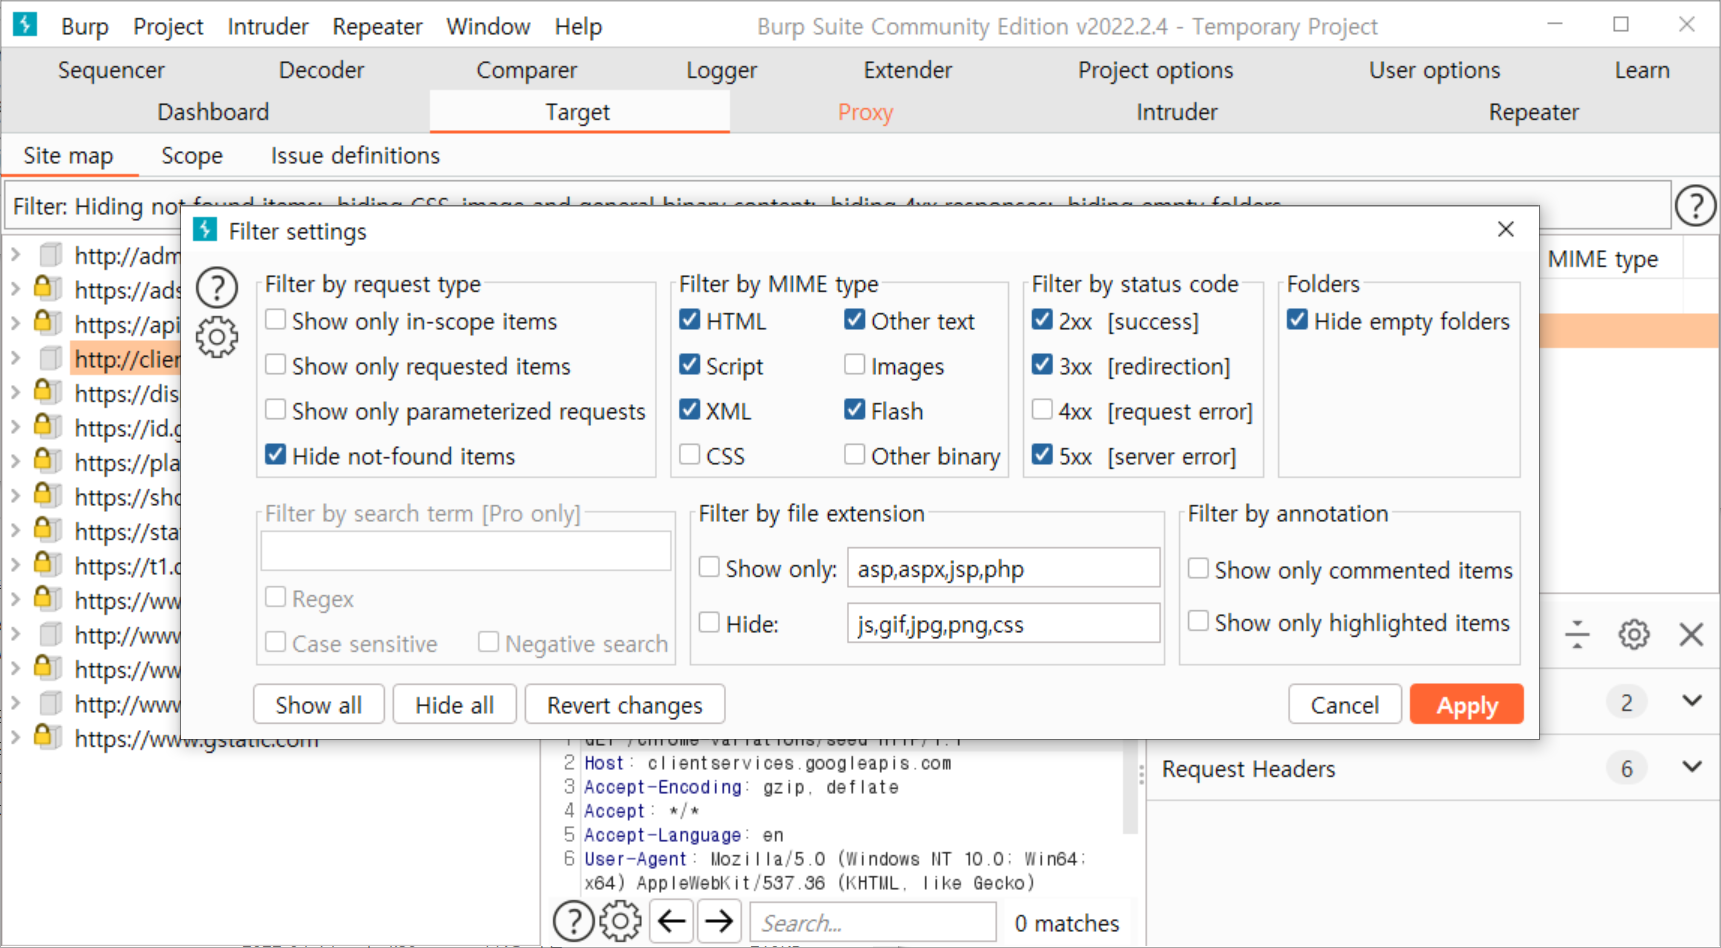Close the Filter settings dialog
The height and width of the screenshot is (948, 1721).
point(1506,229)
